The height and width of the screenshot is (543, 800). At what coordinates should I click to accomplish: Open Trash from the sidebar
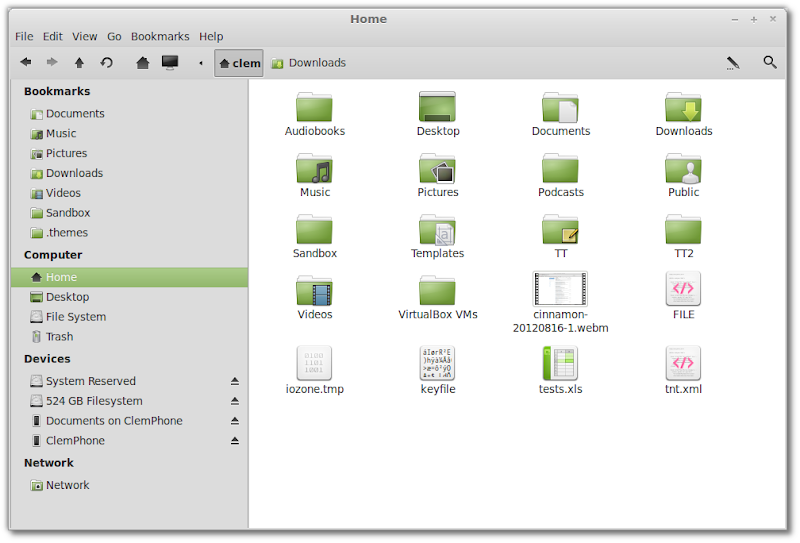[x=59, y=337]
